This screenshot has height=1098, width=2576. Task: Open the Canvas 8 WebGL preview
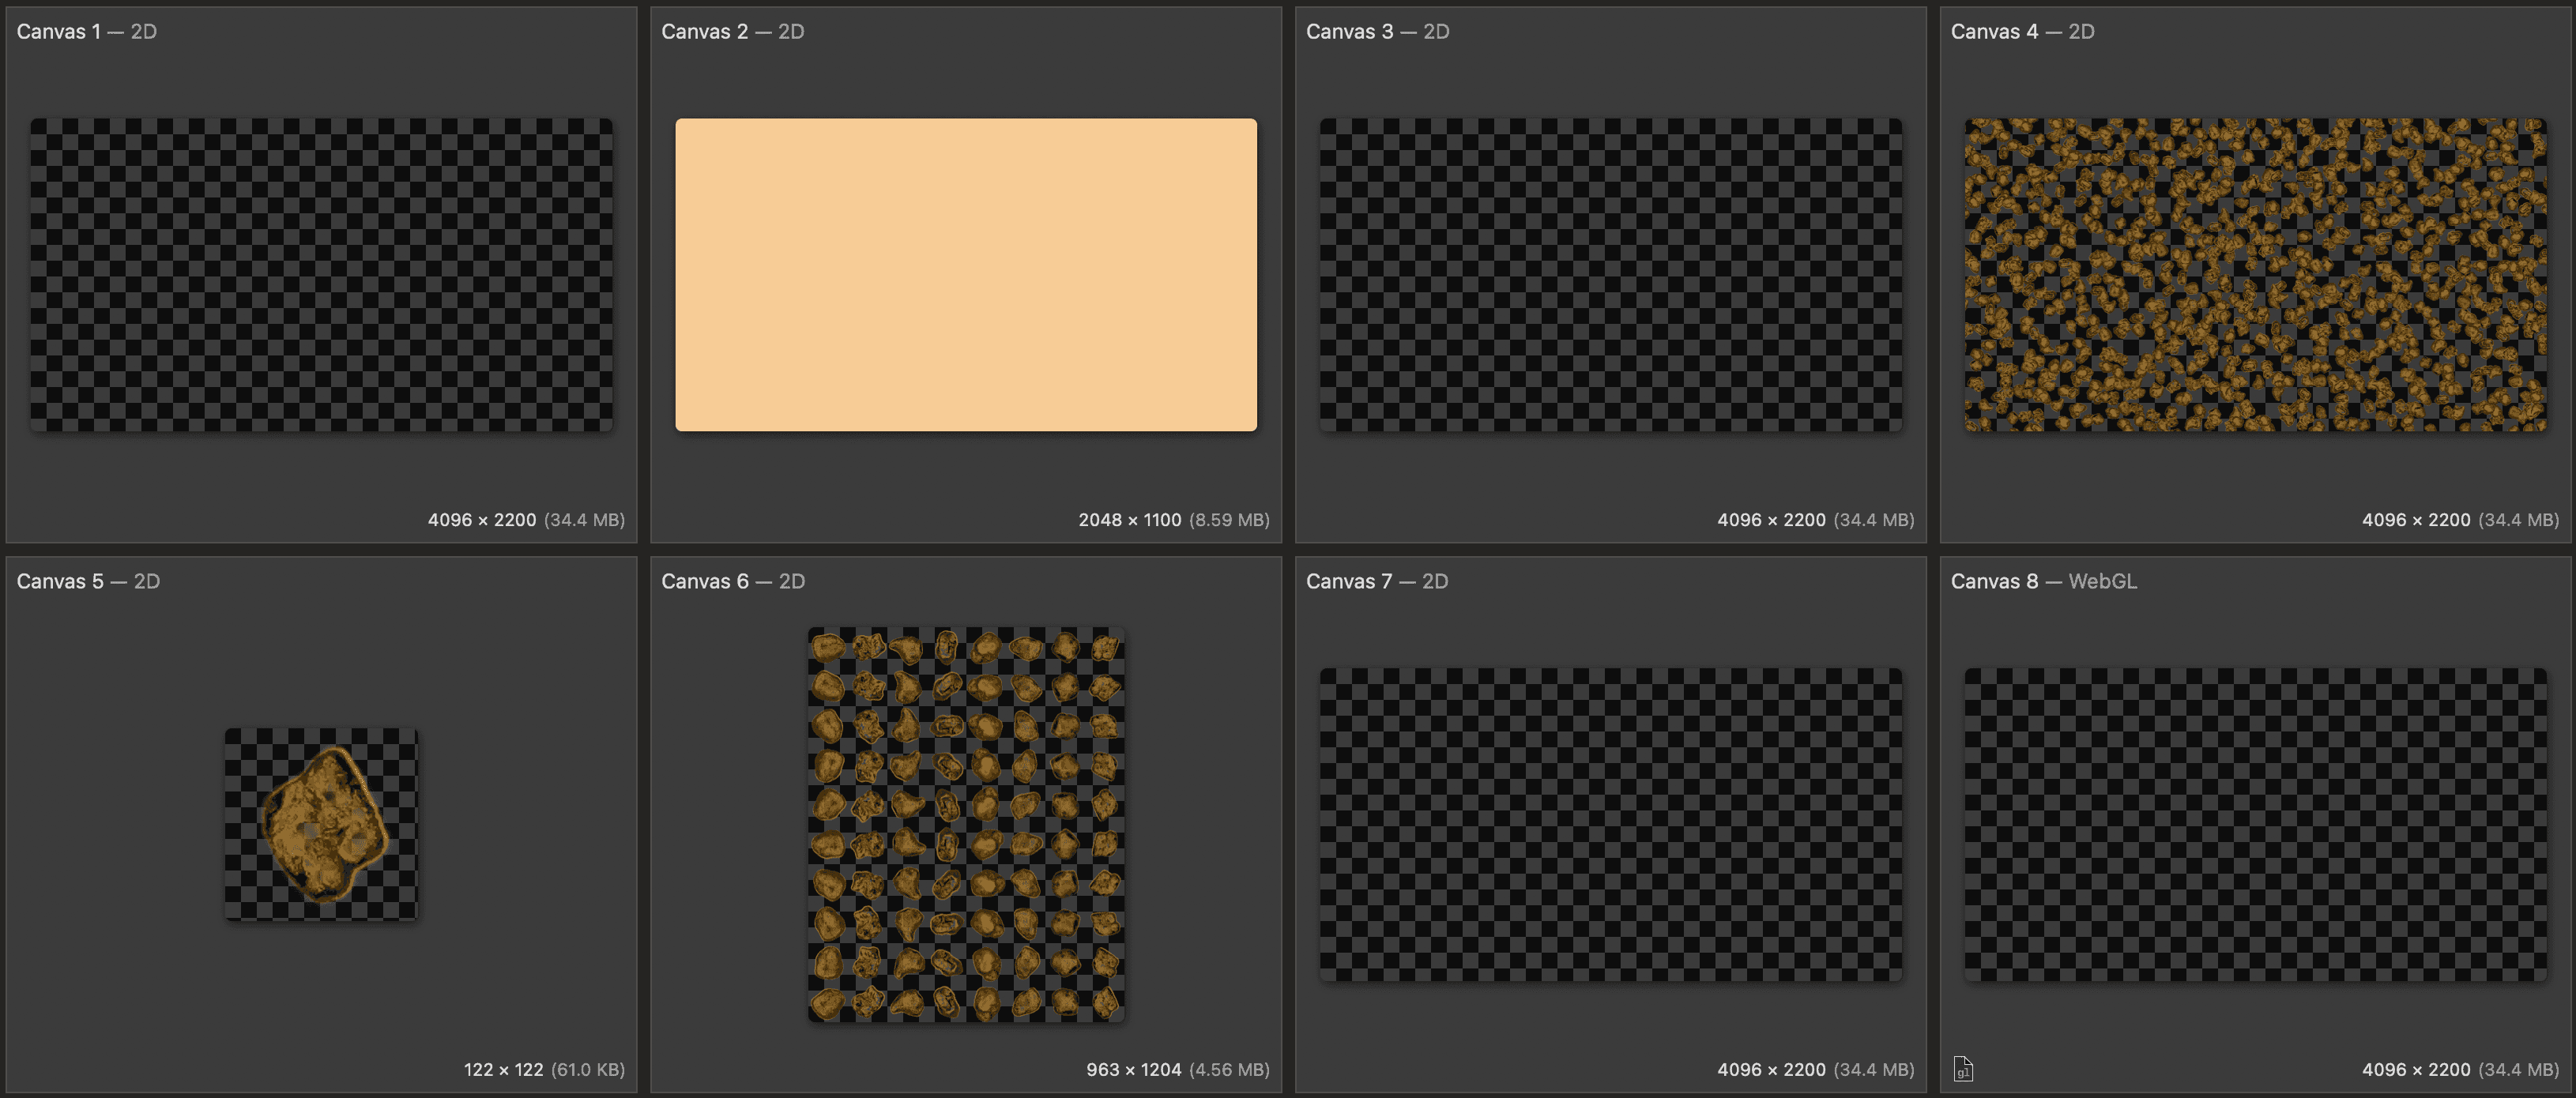pyautogui.click(x=2255, y=824)
